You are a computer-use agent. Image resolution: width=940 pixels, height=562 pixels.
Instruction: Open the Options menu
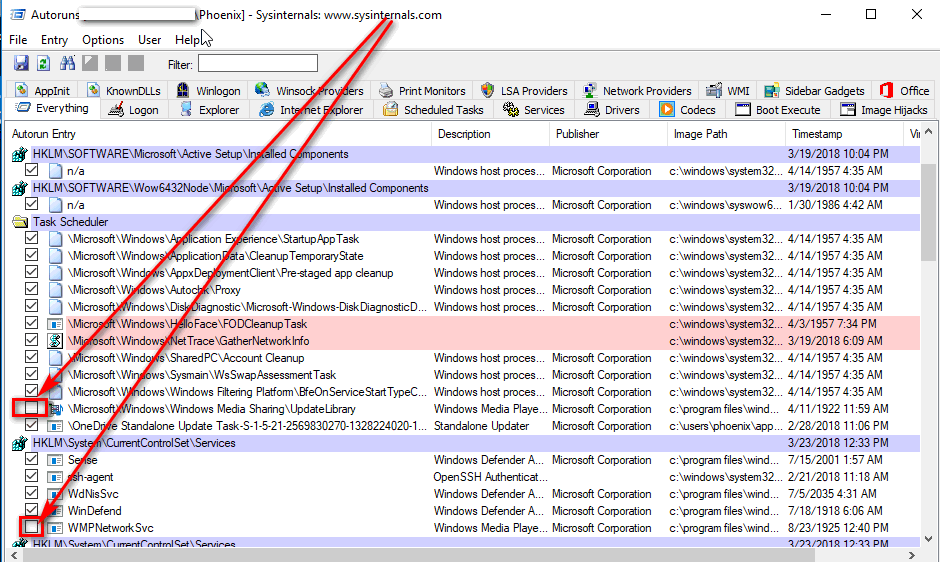point(103,40)
